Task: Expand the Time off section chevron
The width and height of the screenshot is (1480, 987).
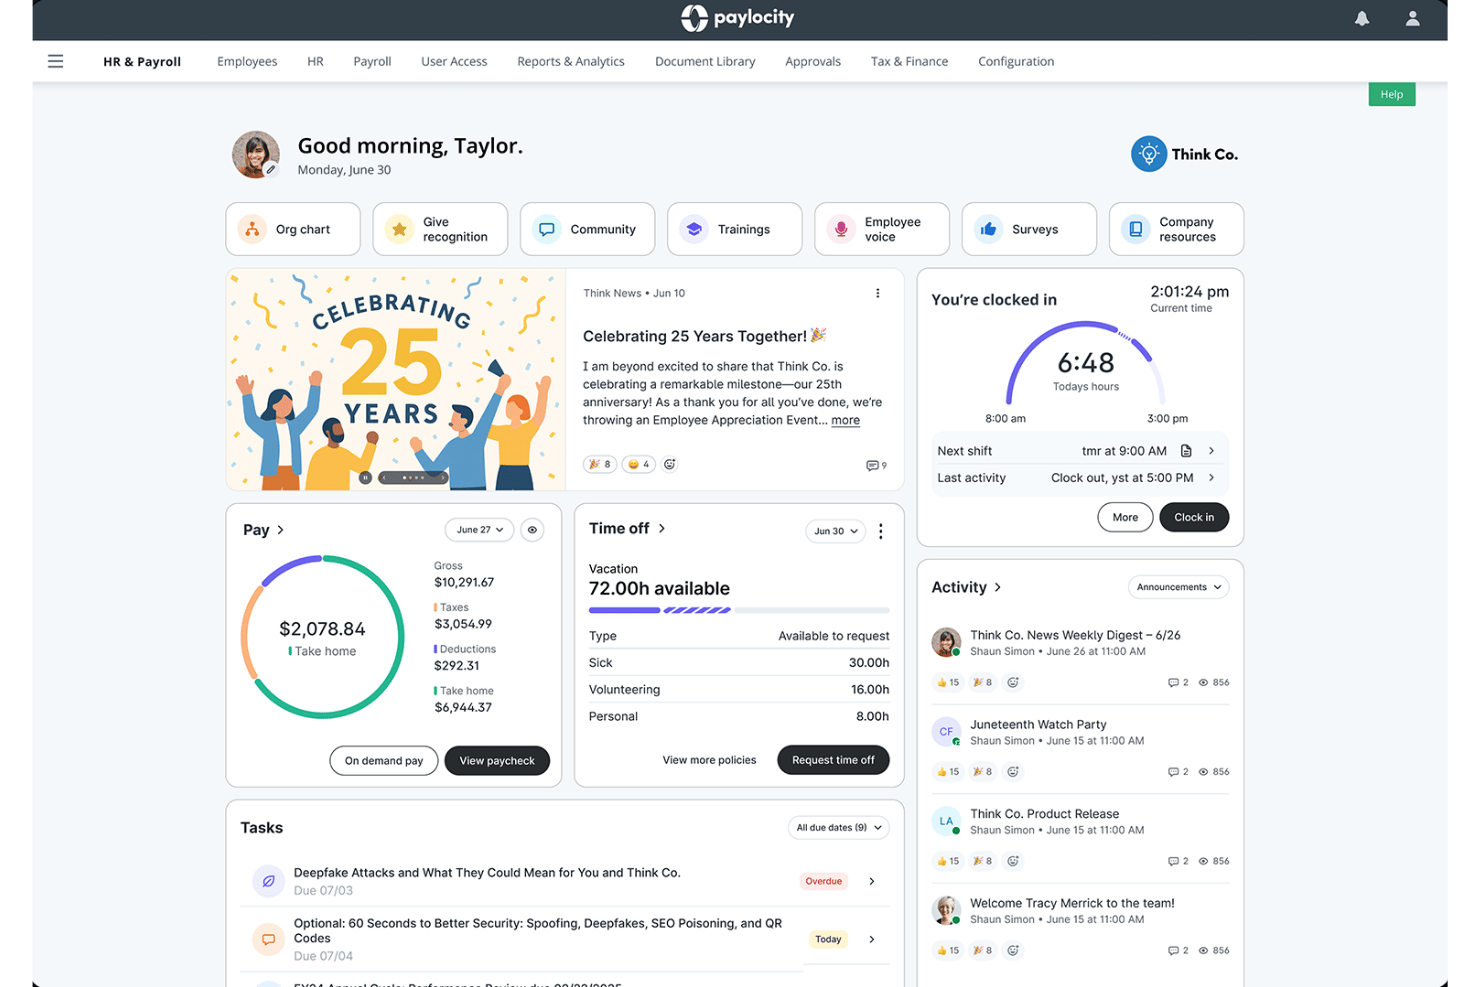Action: (x=662, y=528)
